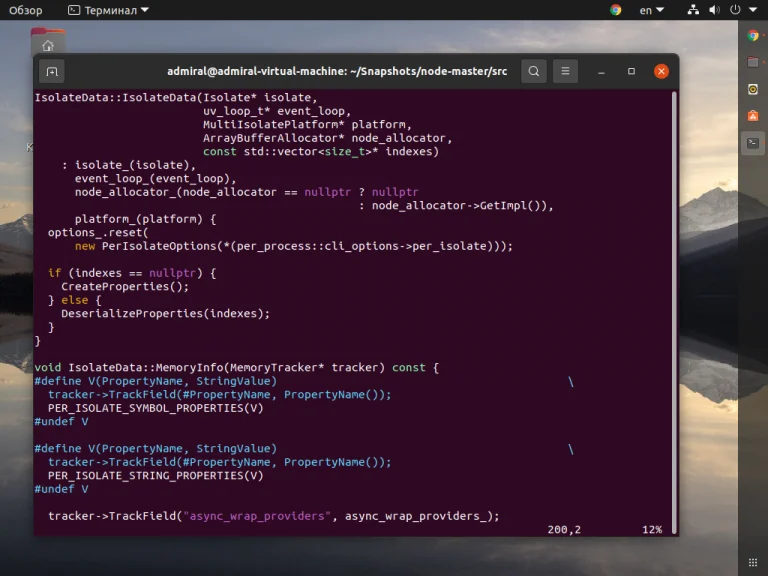The image size is (768, 576).
Task: Click the volume speaker icon
Action: pyautogui.click(x=714, y=10)
